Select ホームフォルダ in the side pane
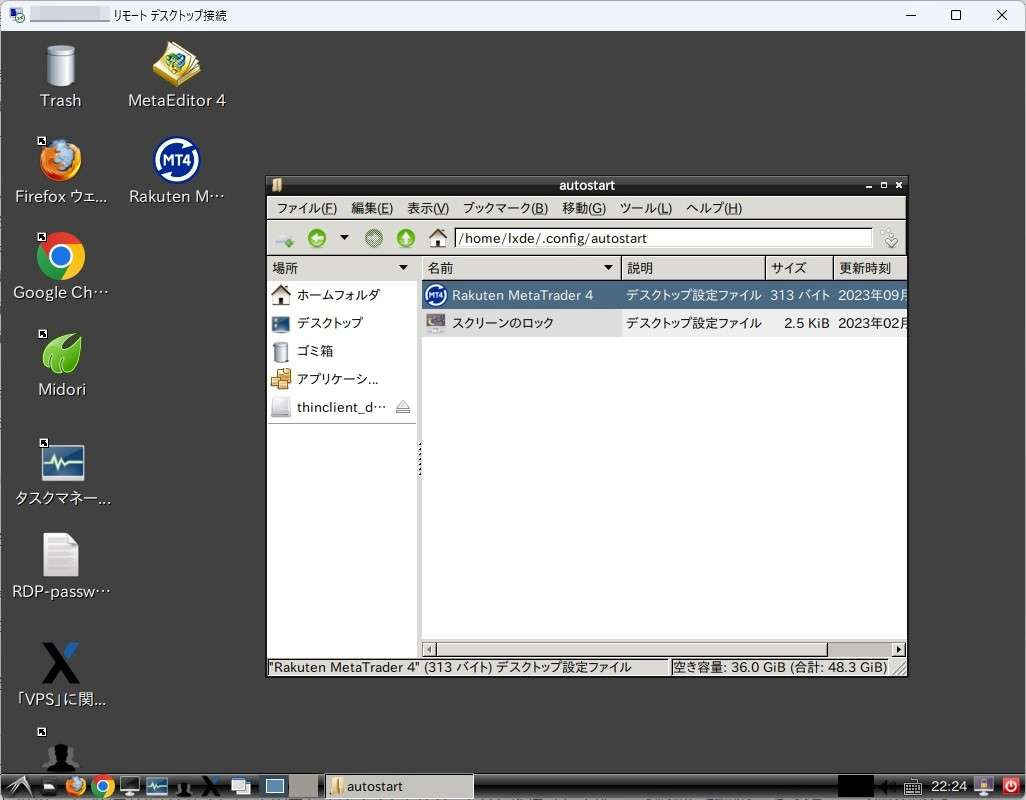Image resolution: width=1026 pixels, height=800 pixels. 342,295
